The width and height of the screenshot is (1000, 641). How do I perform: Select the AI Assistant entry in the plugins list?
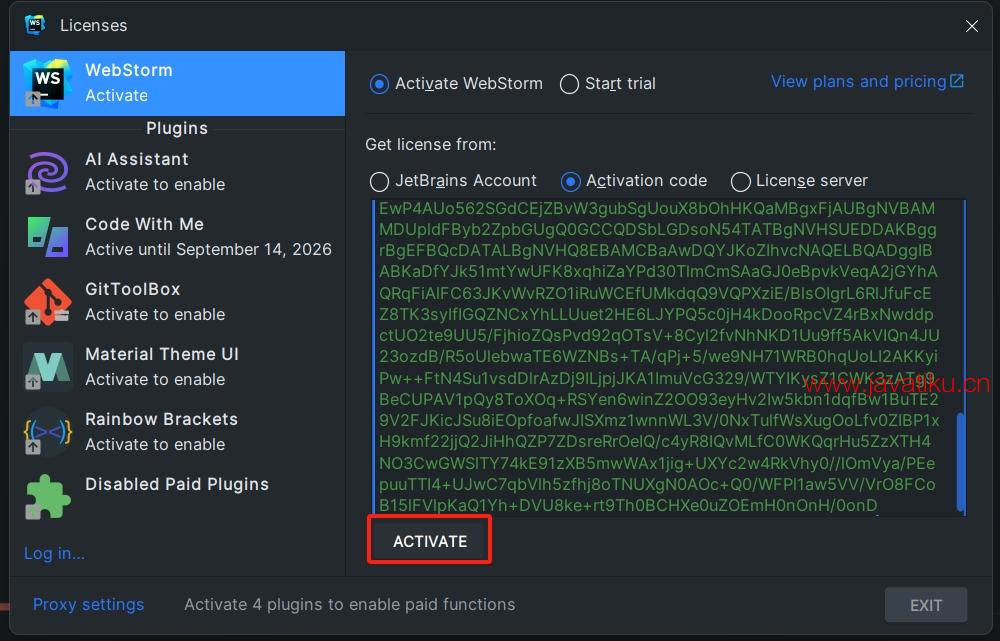tap(177, 172)
